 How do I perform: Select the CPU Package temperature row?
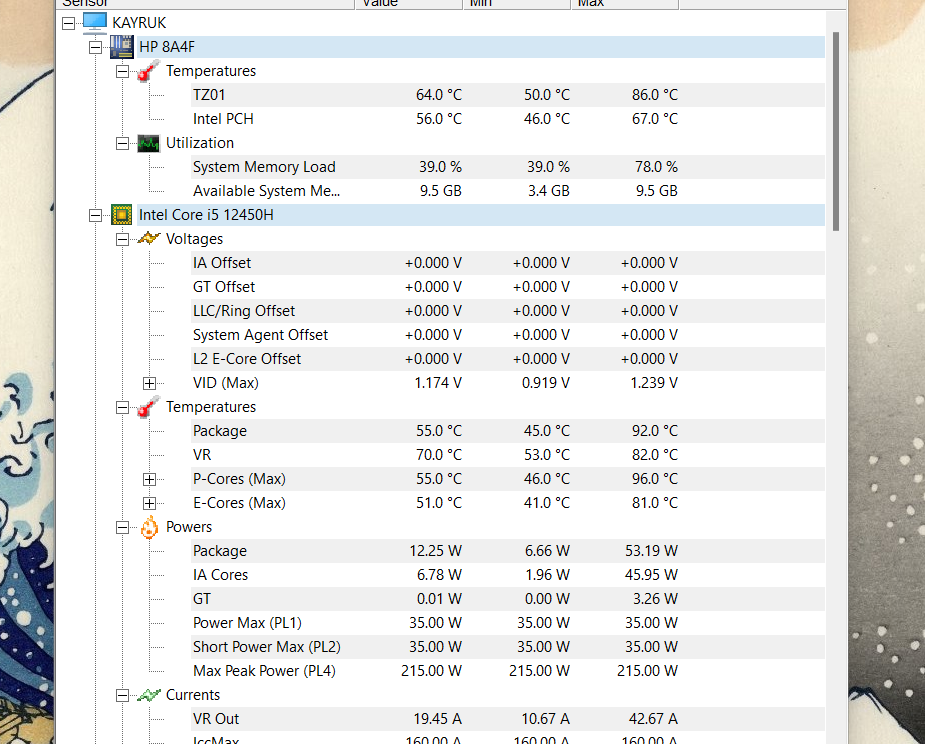point(508,431)
